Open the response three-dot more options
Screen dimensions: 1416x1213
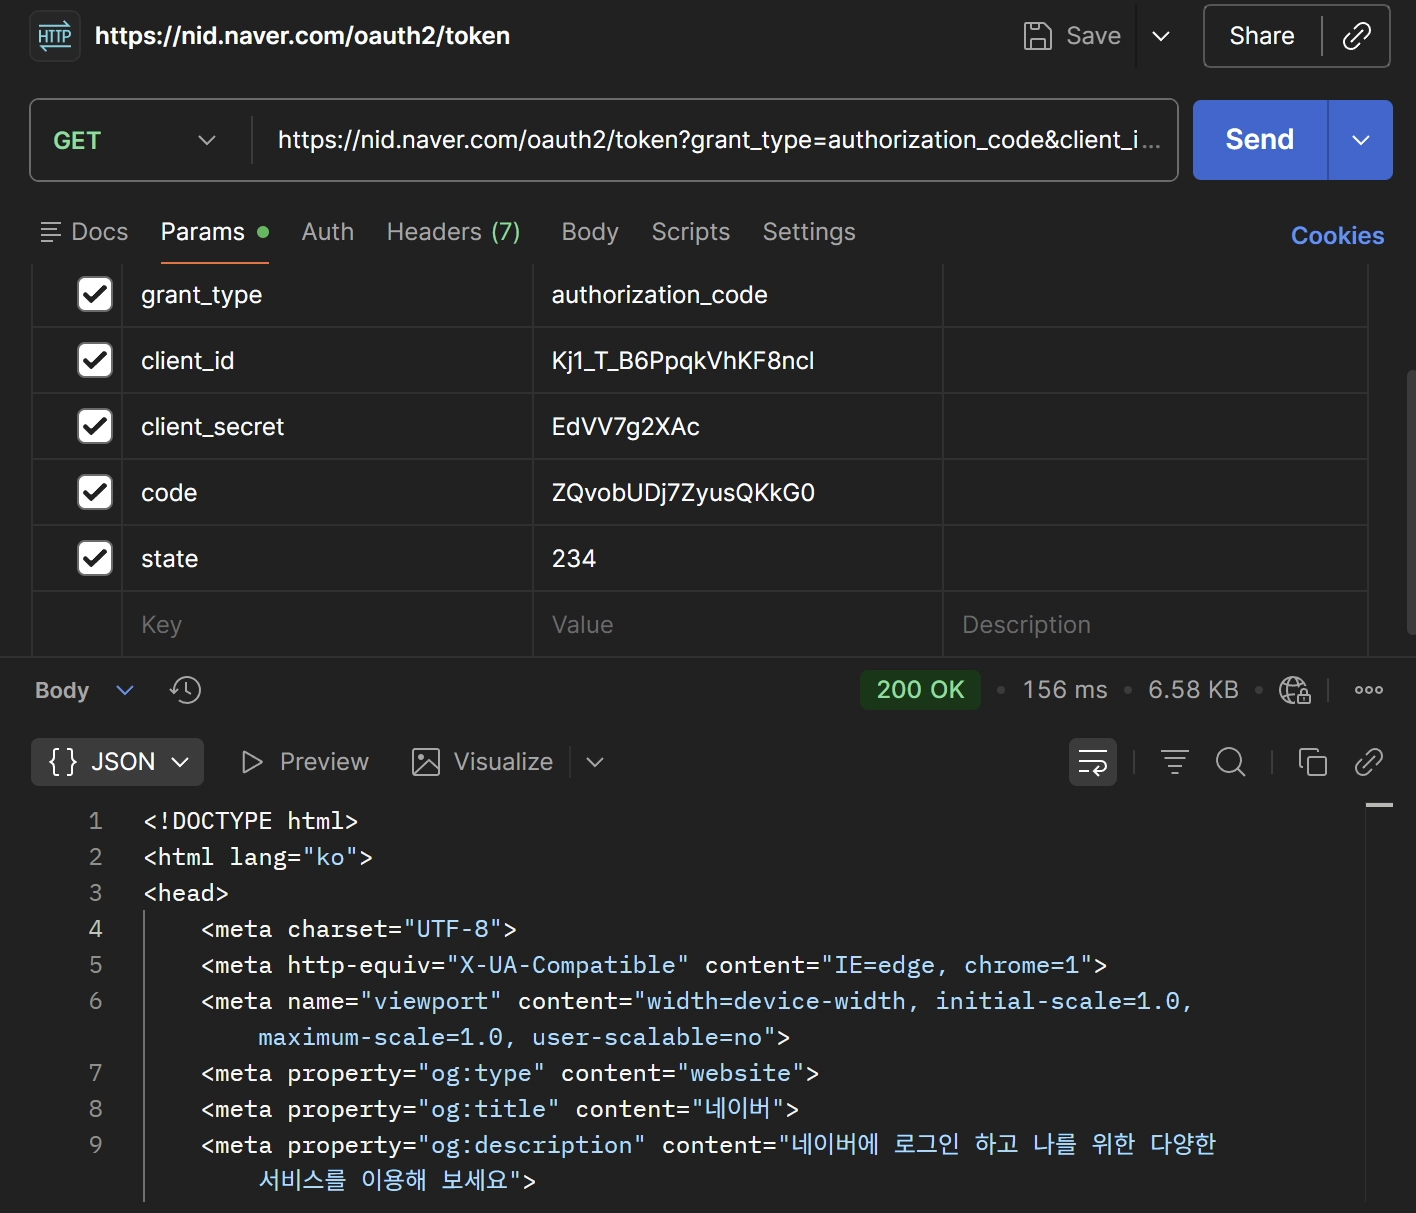(1368, 690)
